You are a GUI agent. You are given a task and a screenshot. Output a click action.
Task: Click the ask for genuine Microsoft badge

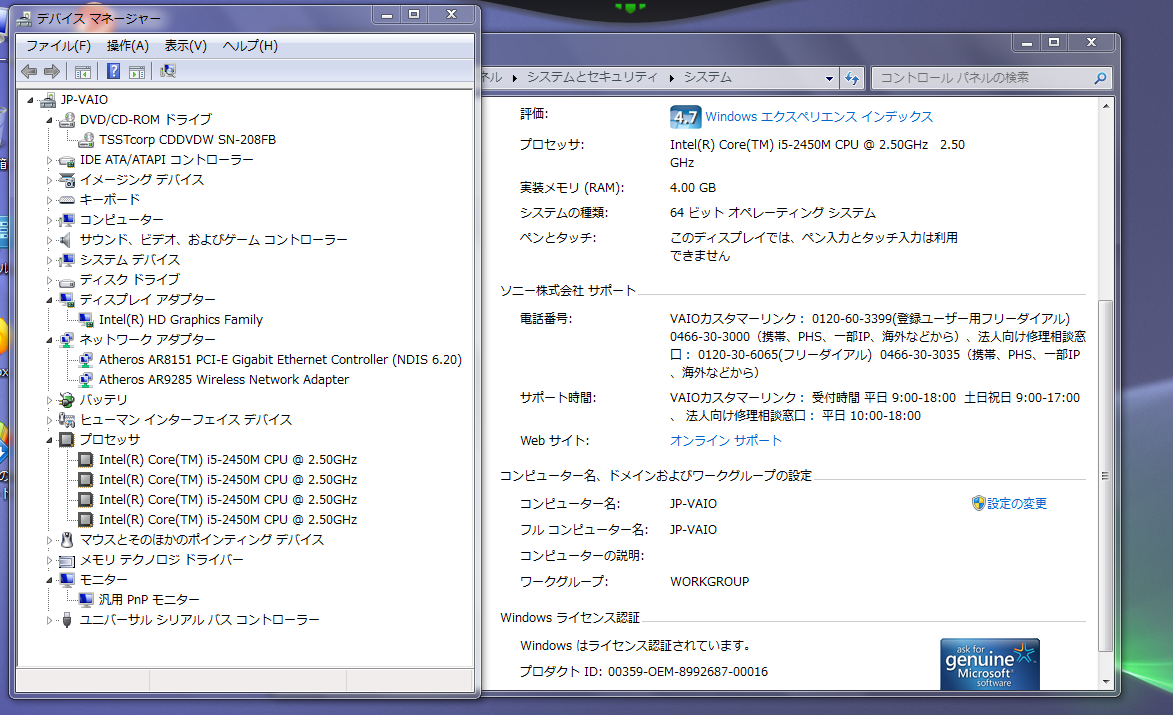[x=990, y=663]
